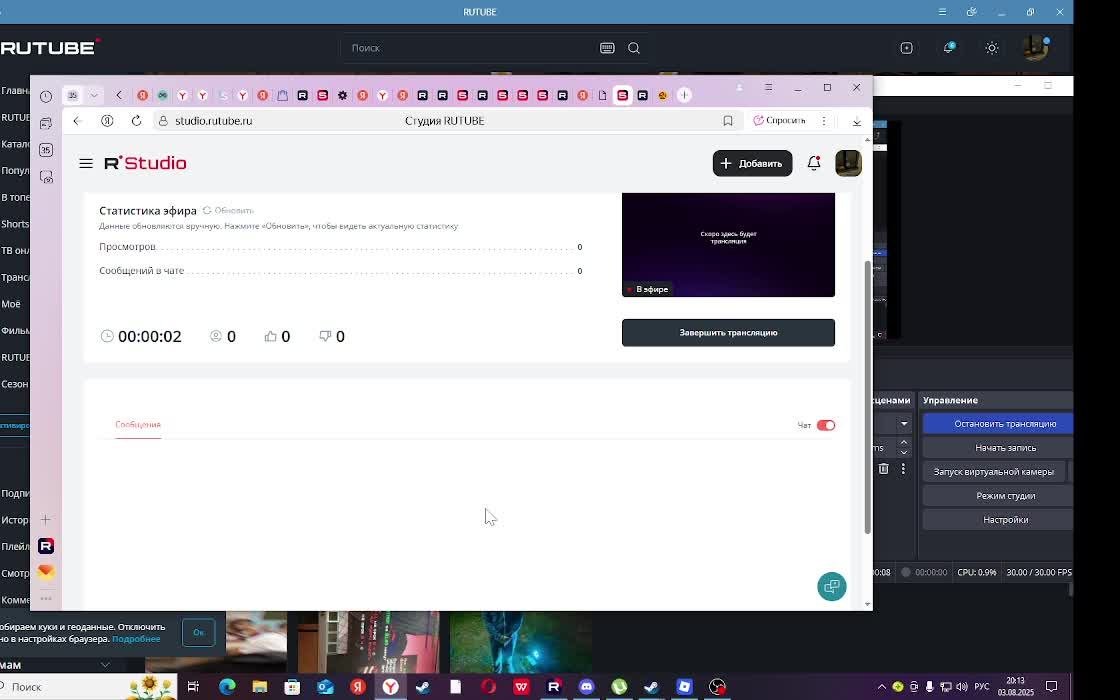Open RUTUBE notifications bell in background window
Image resolution: width=1120 pixels, height=700 pixels.
(949, 48)
